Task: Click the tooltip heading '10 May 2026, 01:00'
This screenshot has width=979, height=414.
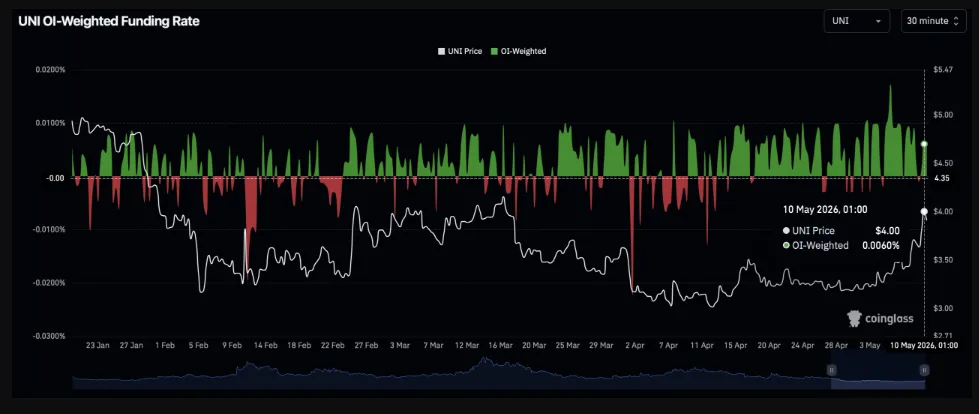Action: point(825,209)
